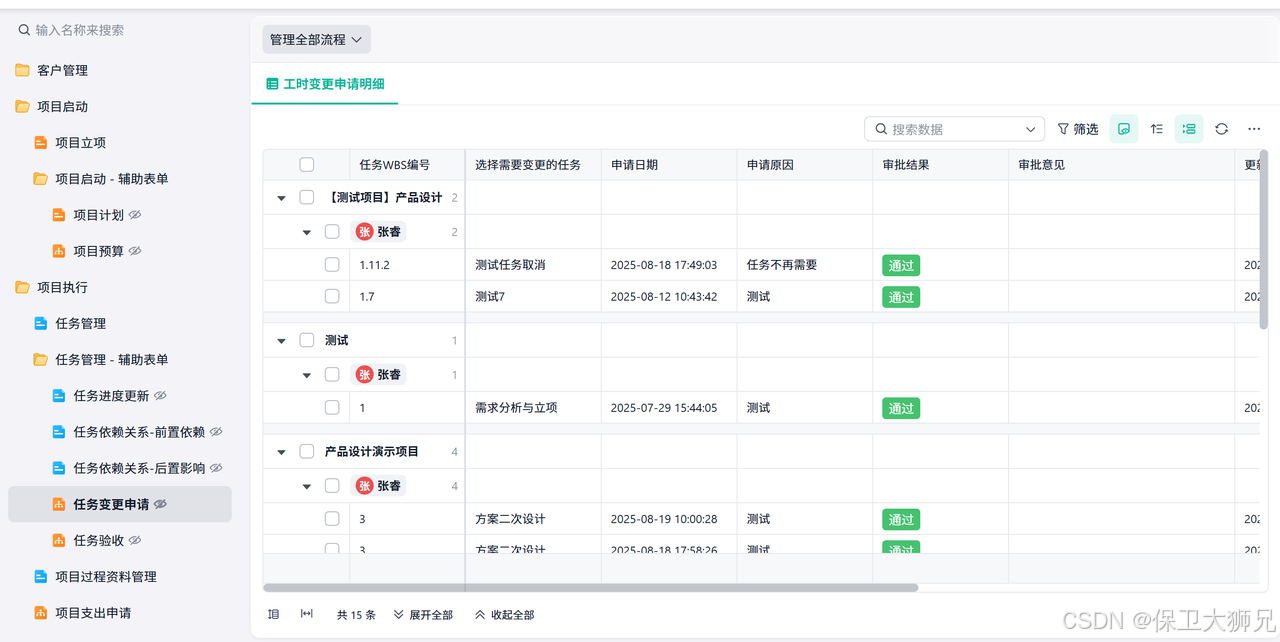Click the 张睿 avatar under 产品设计演示项目
The height and width of the screenshot is (642, 1280).
click(365, 485)
